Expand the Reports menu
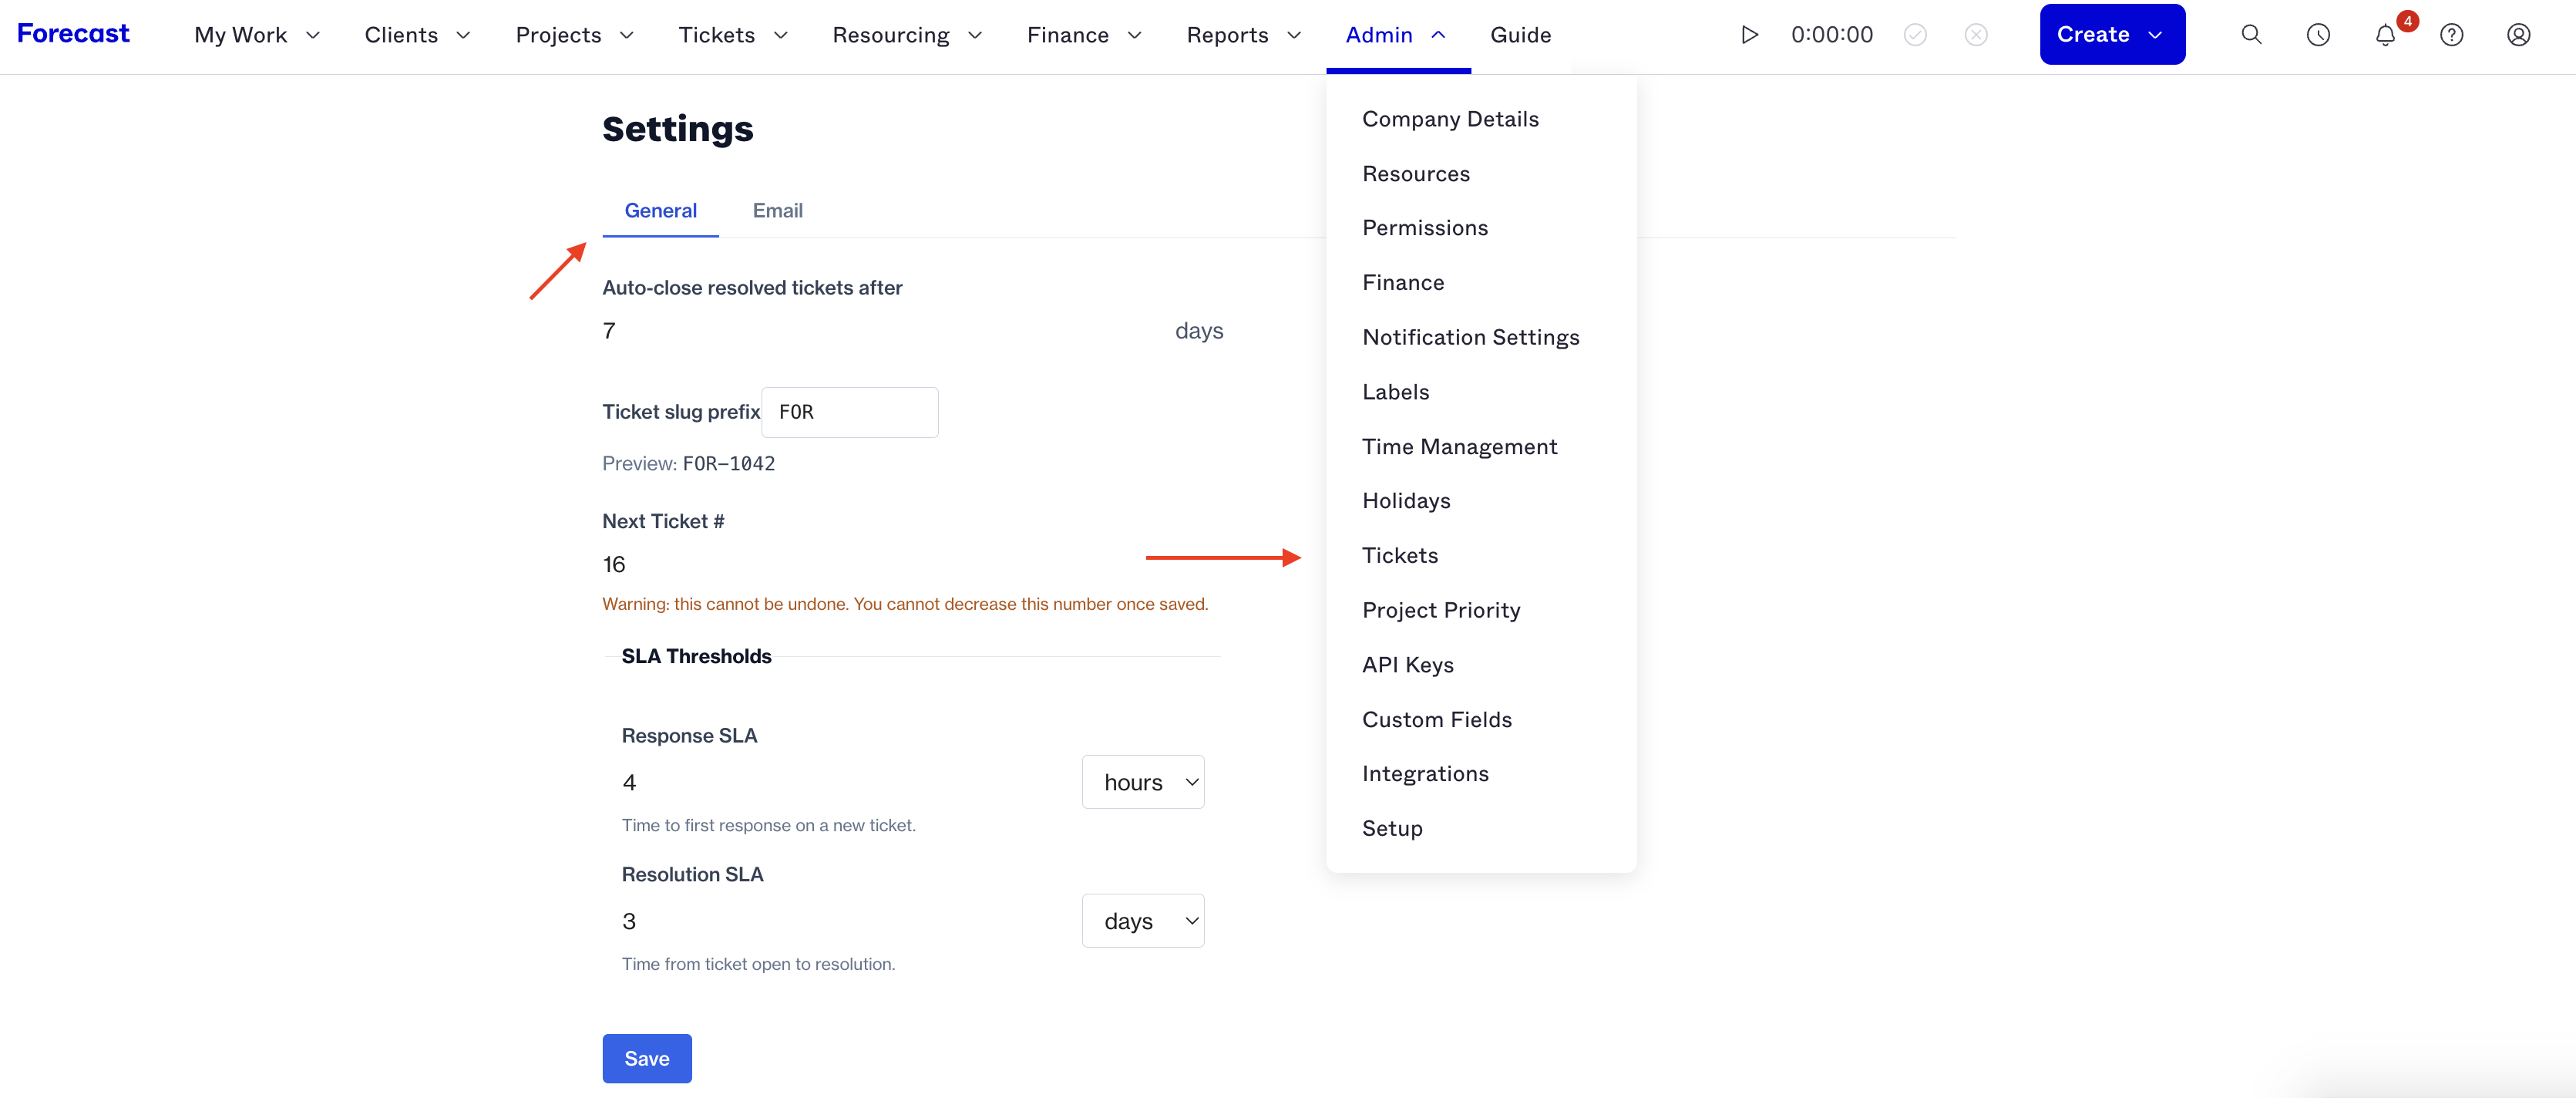Screen dimensions: 2576x1098 tap(1244, 35)
